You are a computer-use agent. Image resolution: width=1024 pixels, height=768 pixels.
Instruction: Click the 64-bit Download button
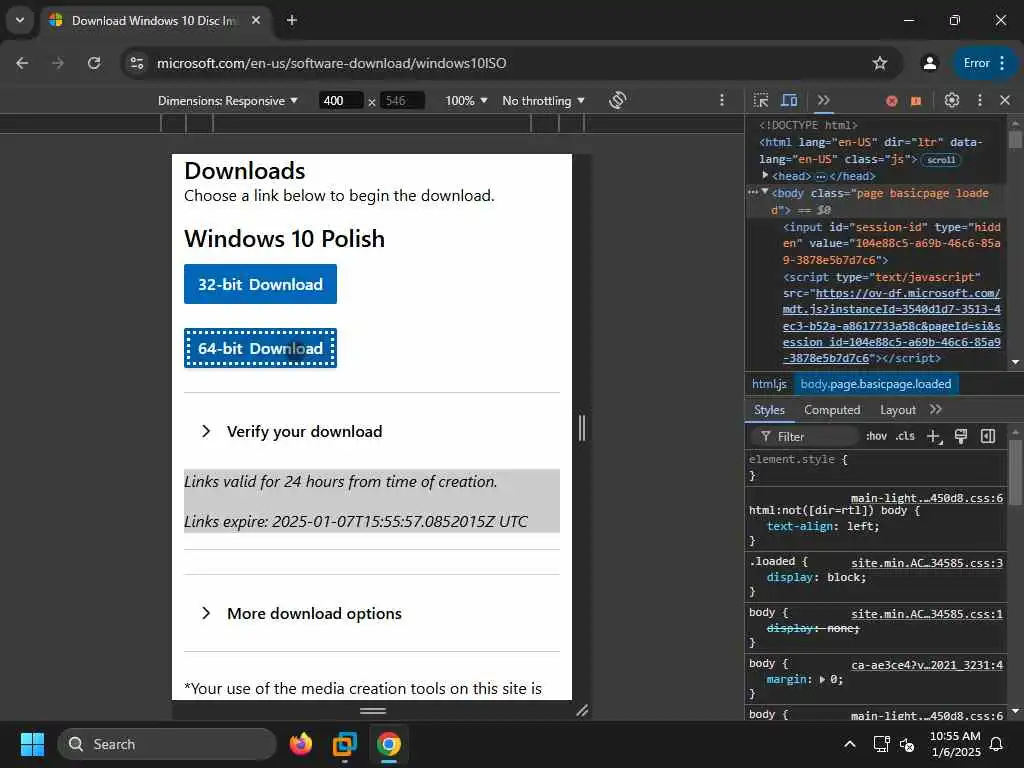[260, 348]
